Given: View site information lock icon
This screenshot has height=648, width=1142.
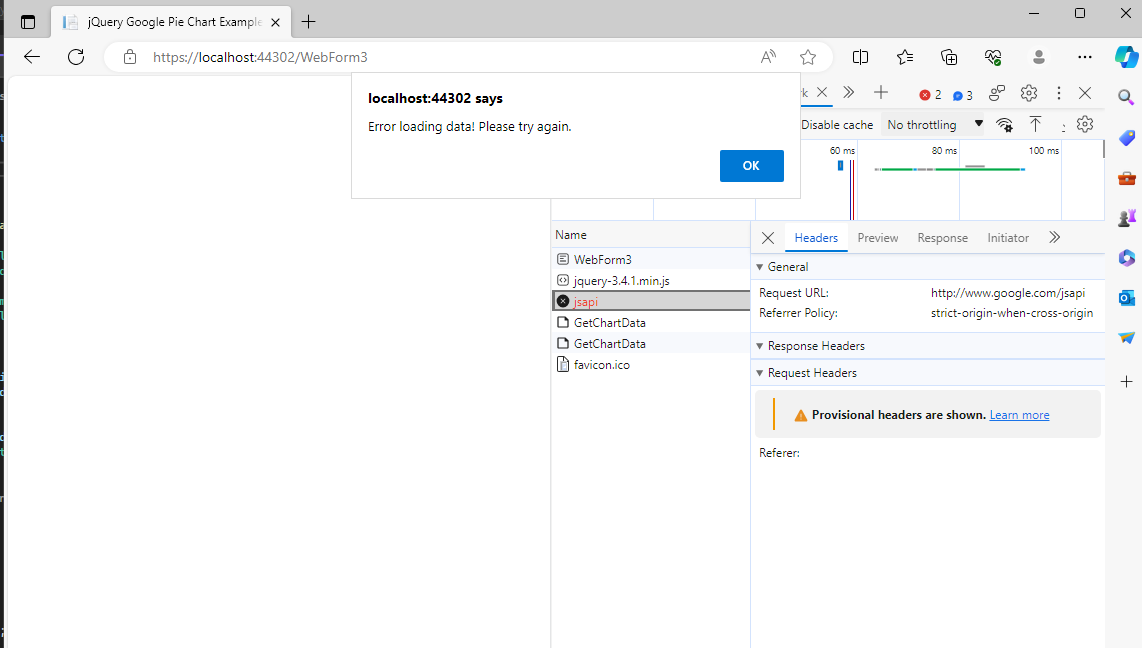Looking at the screenshot, I should click(130, 57).
